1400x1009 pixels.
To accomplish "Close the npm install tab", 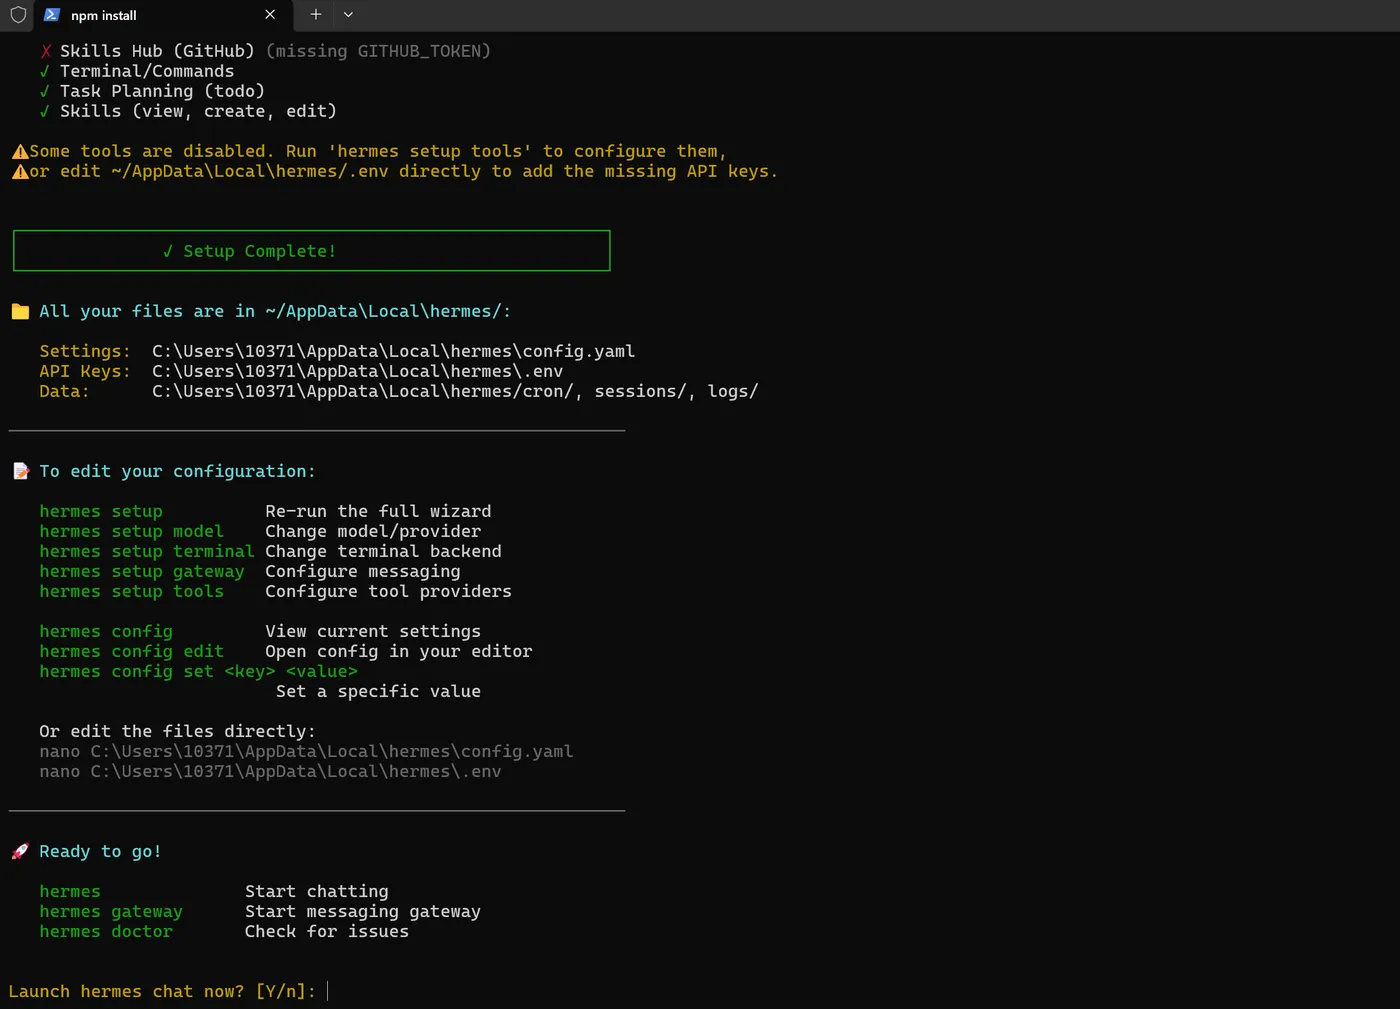I will point(270,15).
